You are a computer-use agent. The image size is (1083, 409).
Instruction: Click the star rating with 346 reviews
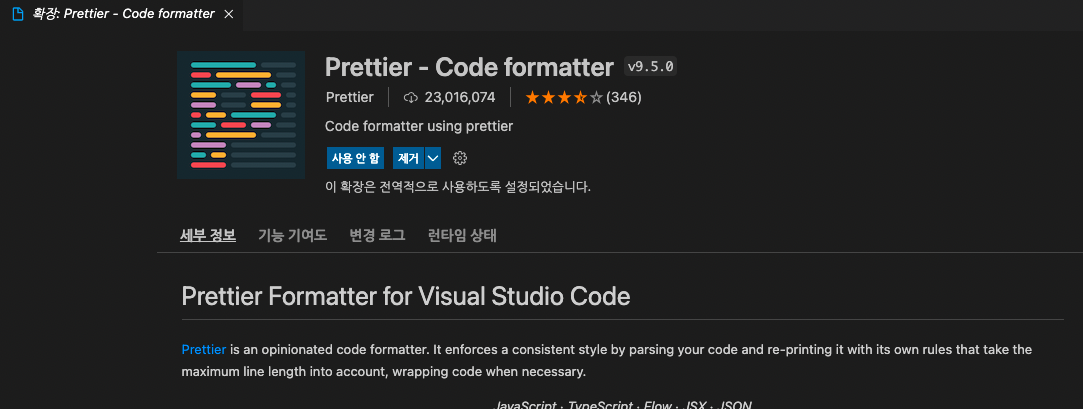pos(584,97)
